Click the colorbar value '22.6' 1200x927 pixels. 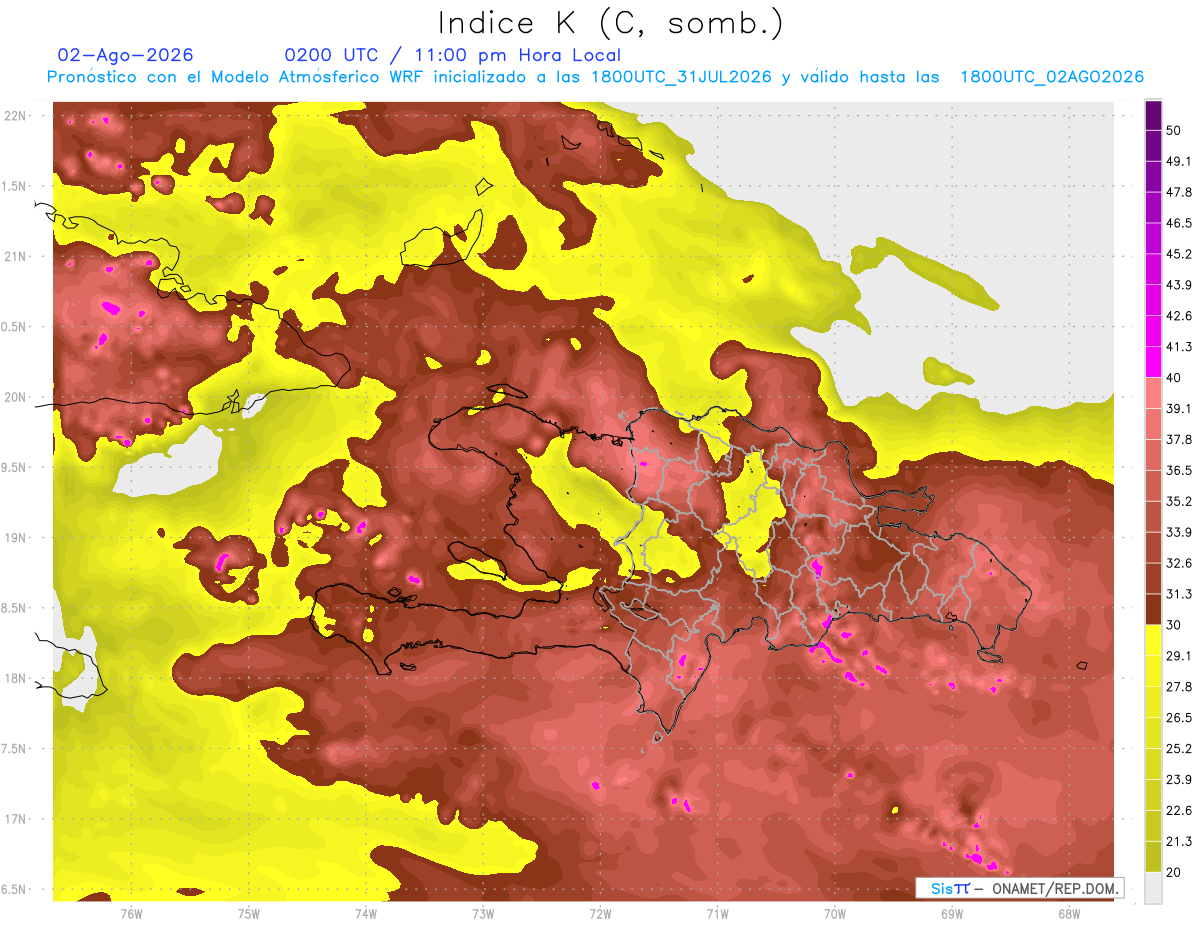[x=1180, y=810]
